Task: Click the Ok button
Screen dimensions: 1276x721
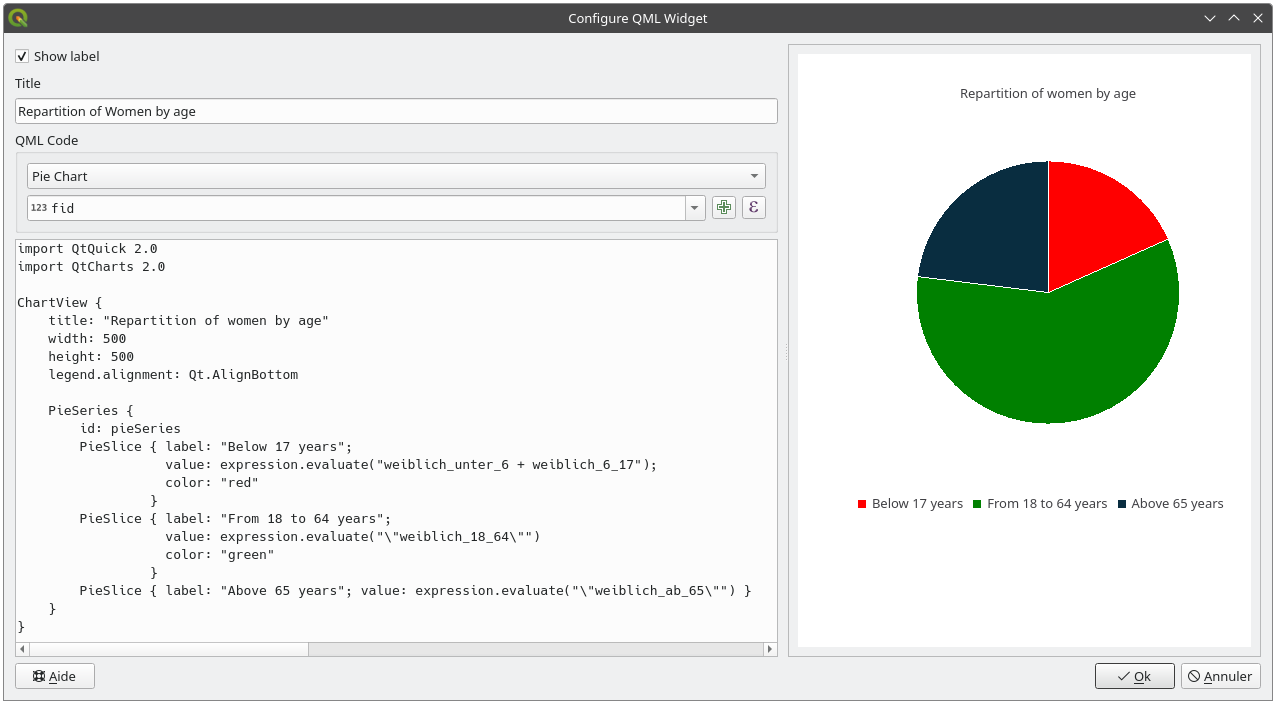Action: pyautogui.click(x=1134, y=676)
